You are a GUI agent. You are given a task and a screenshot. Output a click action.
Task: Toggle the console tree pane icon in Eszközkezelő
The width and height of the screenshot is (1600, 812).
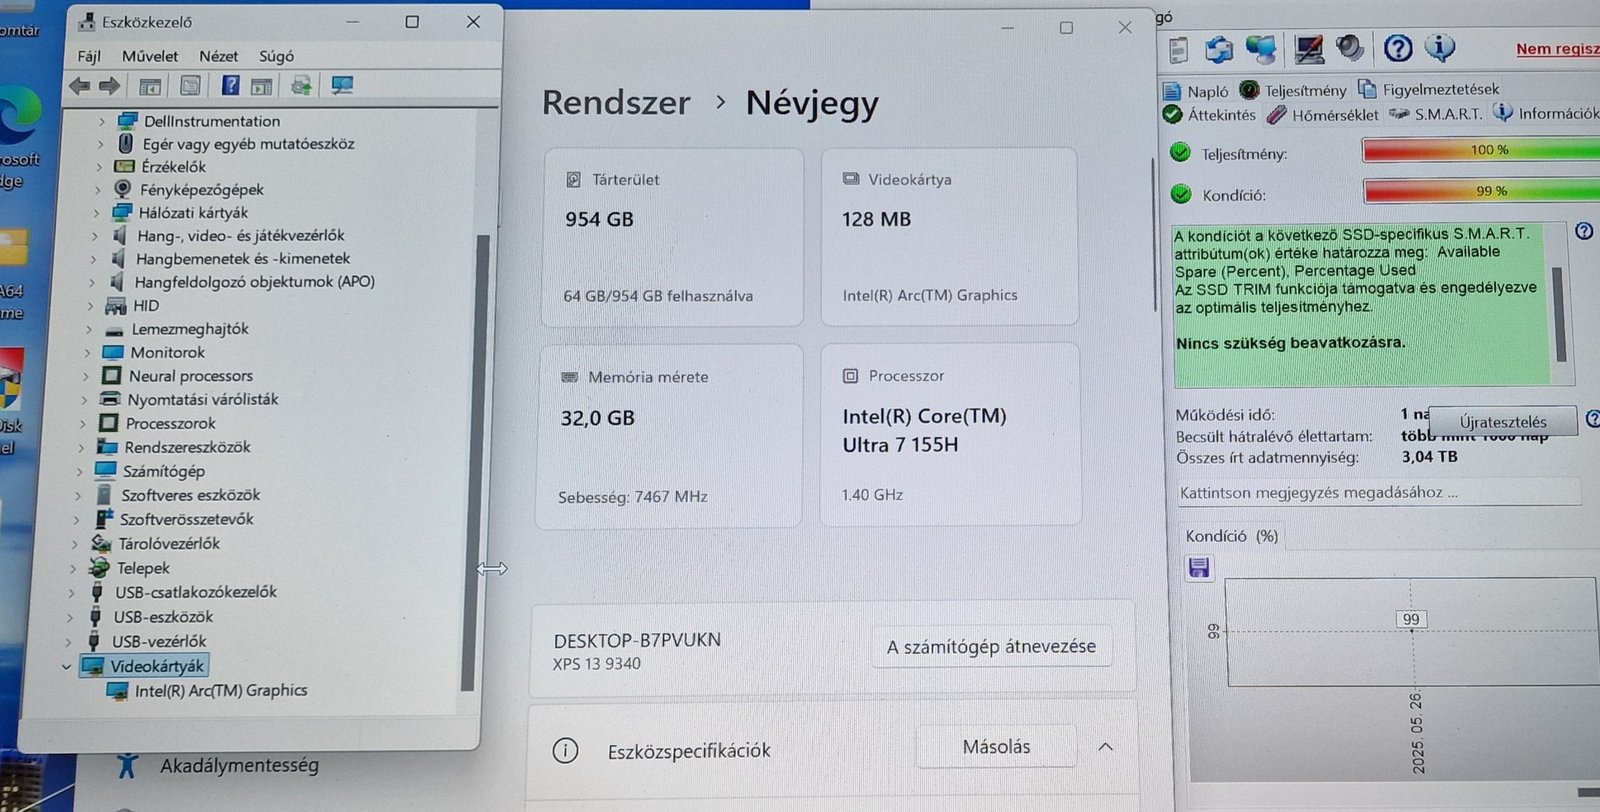click(150, 86)
